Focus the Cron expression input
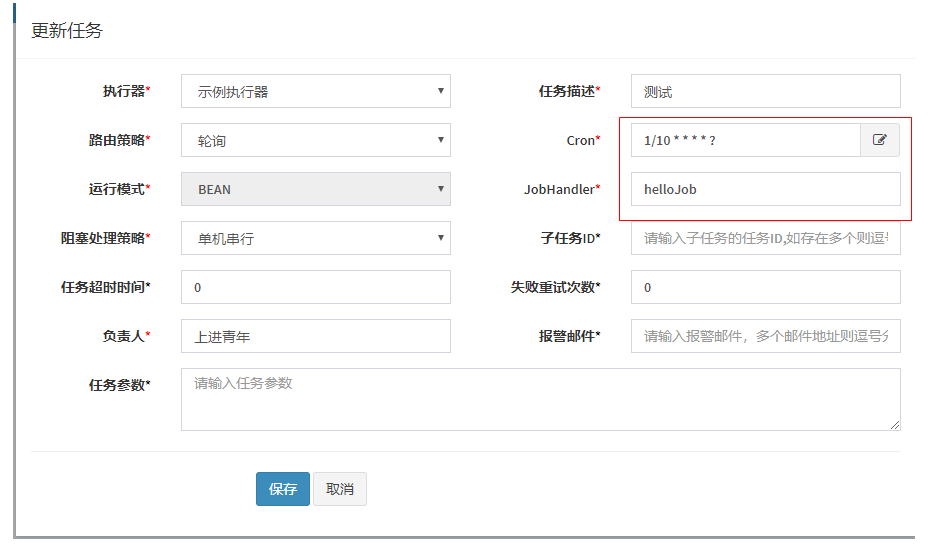The image size is (928, 549). click(746, 140)
